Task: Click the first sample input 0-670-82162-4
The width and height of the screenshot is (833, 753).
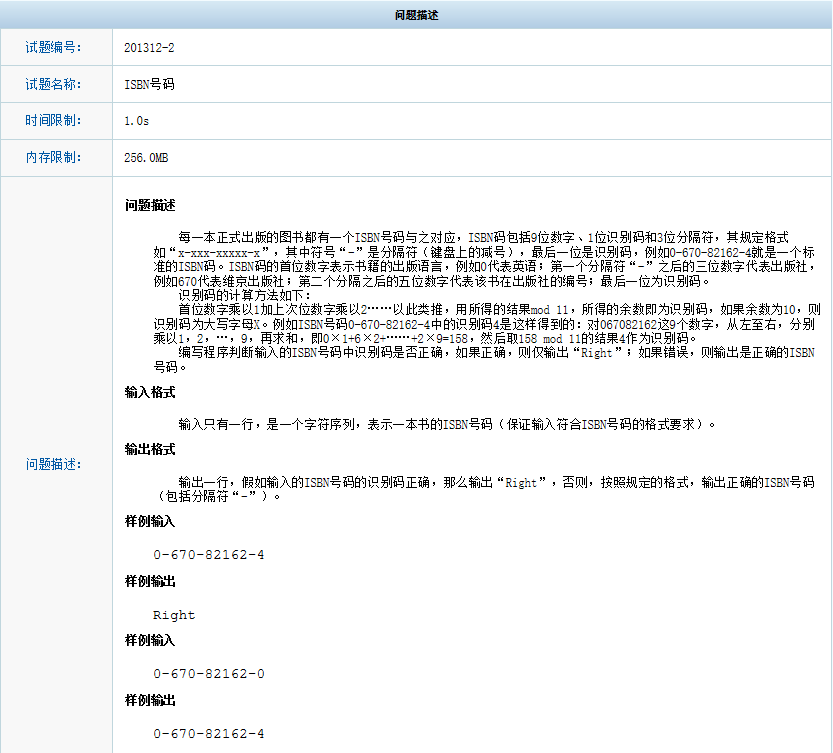Action: pyautogui.click(x=209, y=555)
